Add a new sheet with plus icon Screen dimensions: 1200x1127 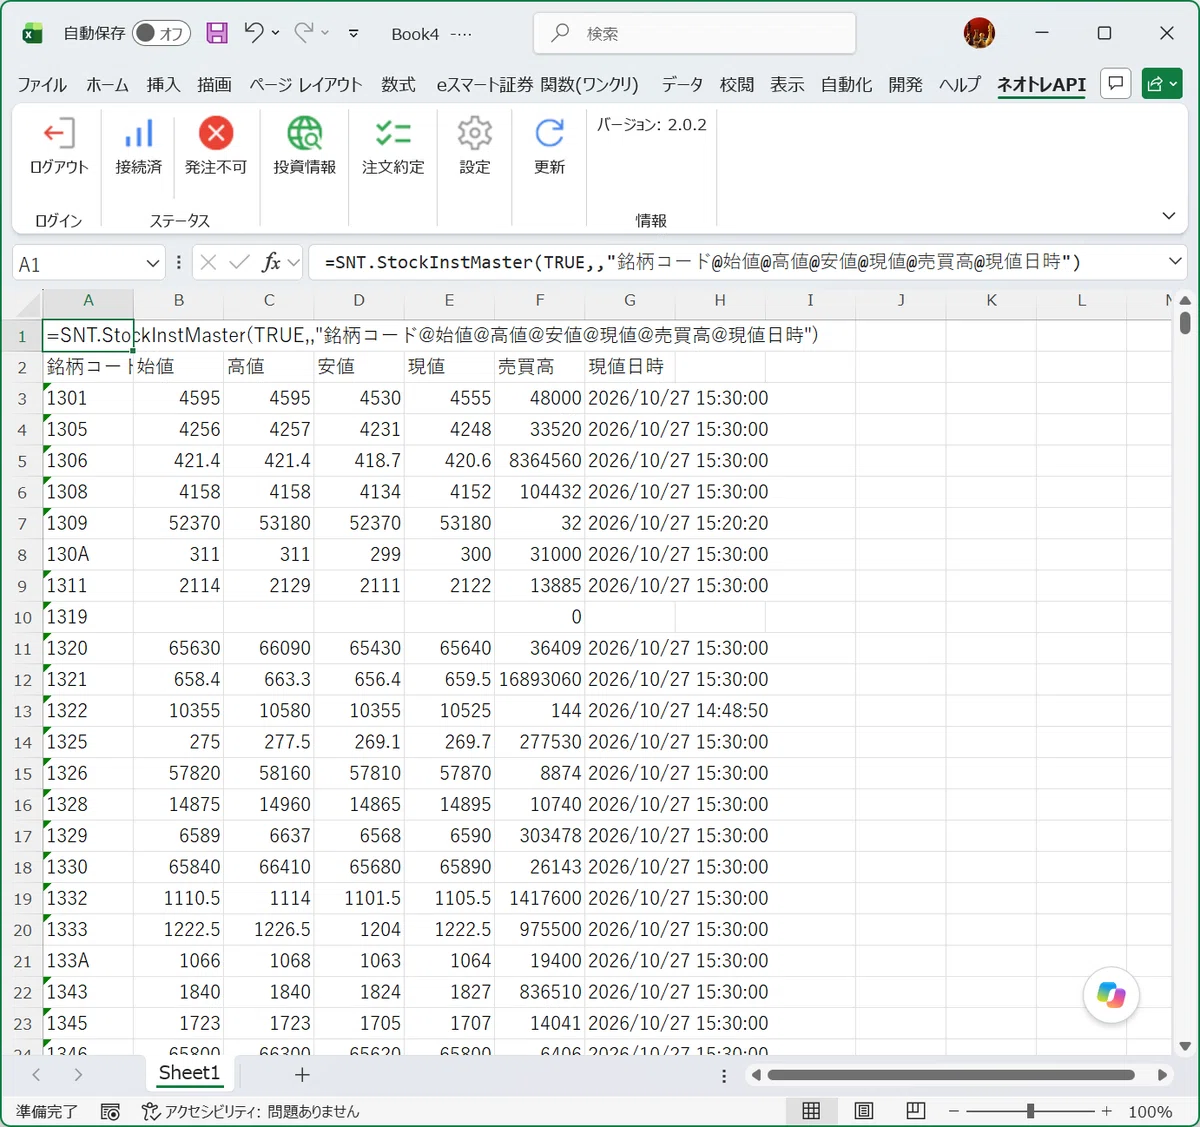[302, 1074]
